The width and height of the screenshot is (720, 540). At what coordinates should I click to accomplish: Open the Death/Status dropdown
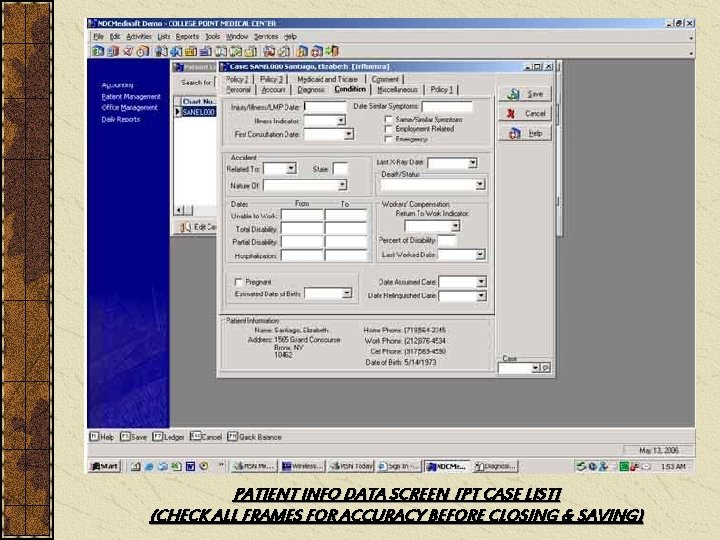[x=480, y=185]
